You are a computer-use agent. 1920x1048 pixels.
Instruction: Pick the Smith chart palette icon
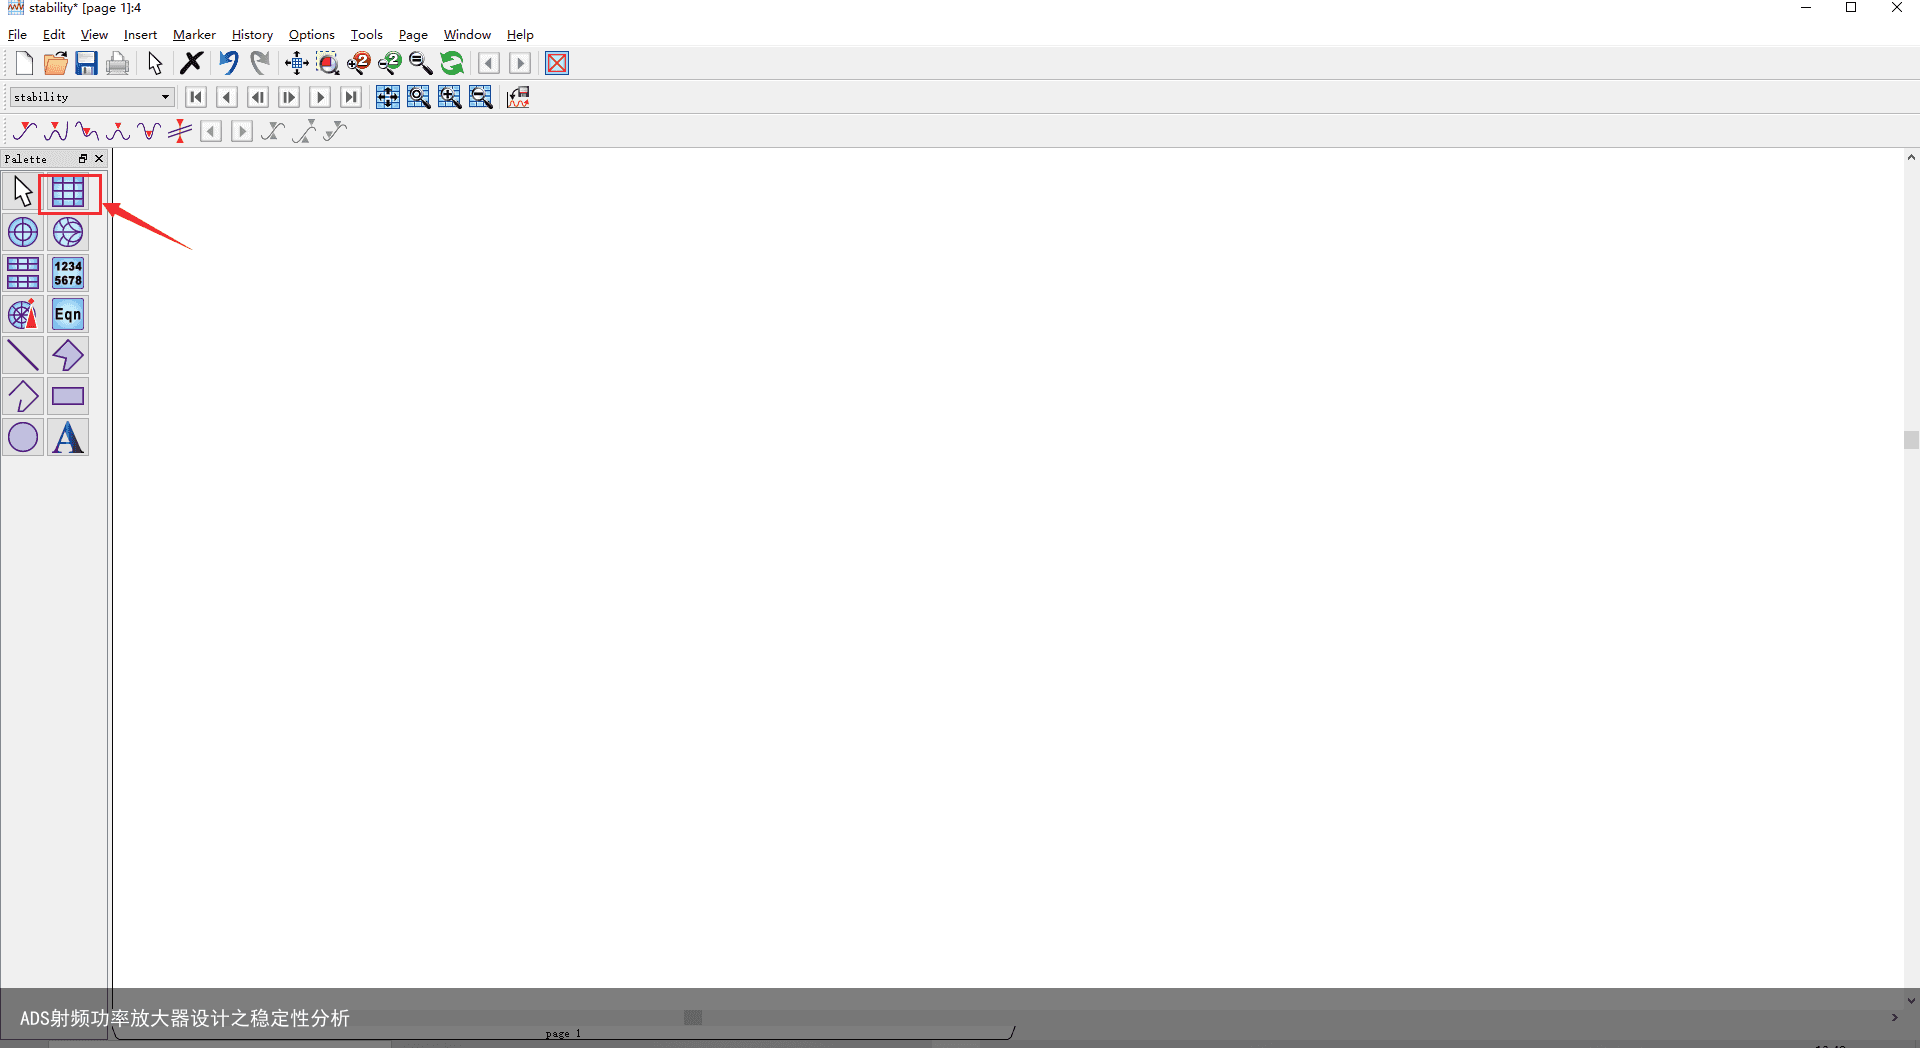[68, 233]
